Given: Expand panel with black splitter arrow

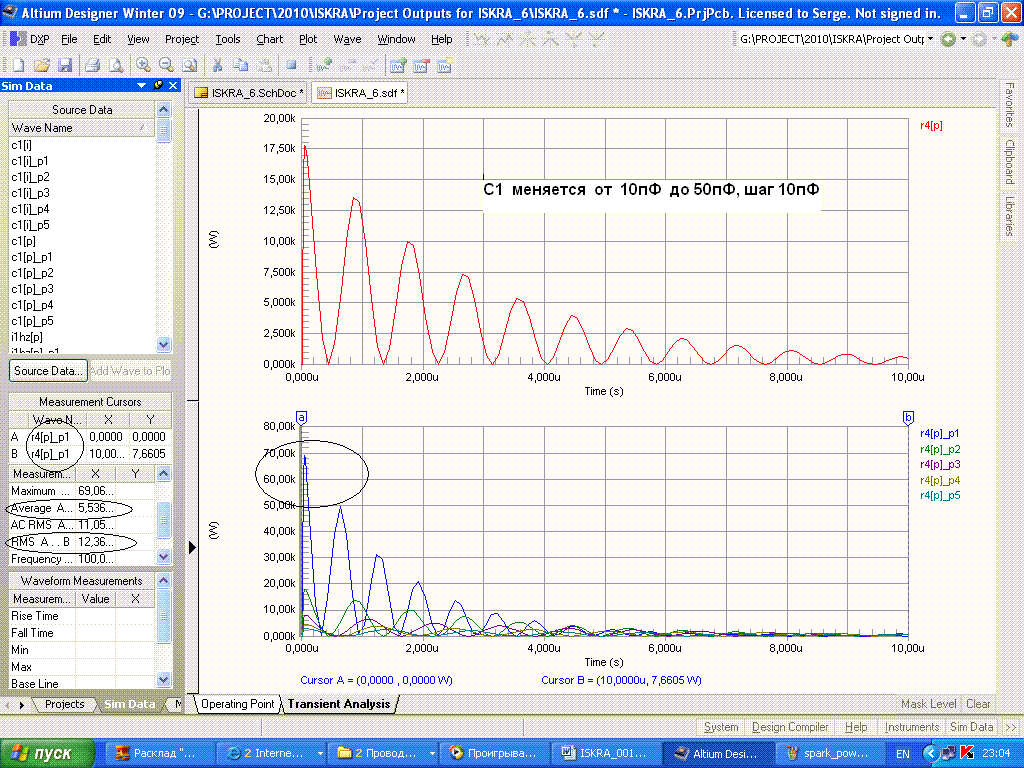Looking at the screenshot, I should tap(192, 547).
